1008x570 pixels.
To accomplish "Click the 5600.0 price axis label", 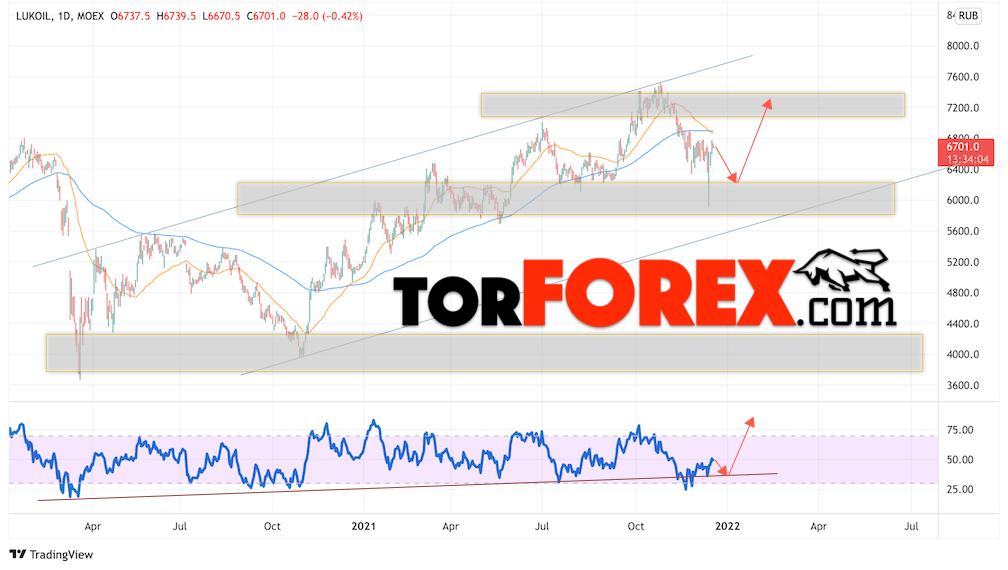I will pyautogui.click(x=962, y=231).
